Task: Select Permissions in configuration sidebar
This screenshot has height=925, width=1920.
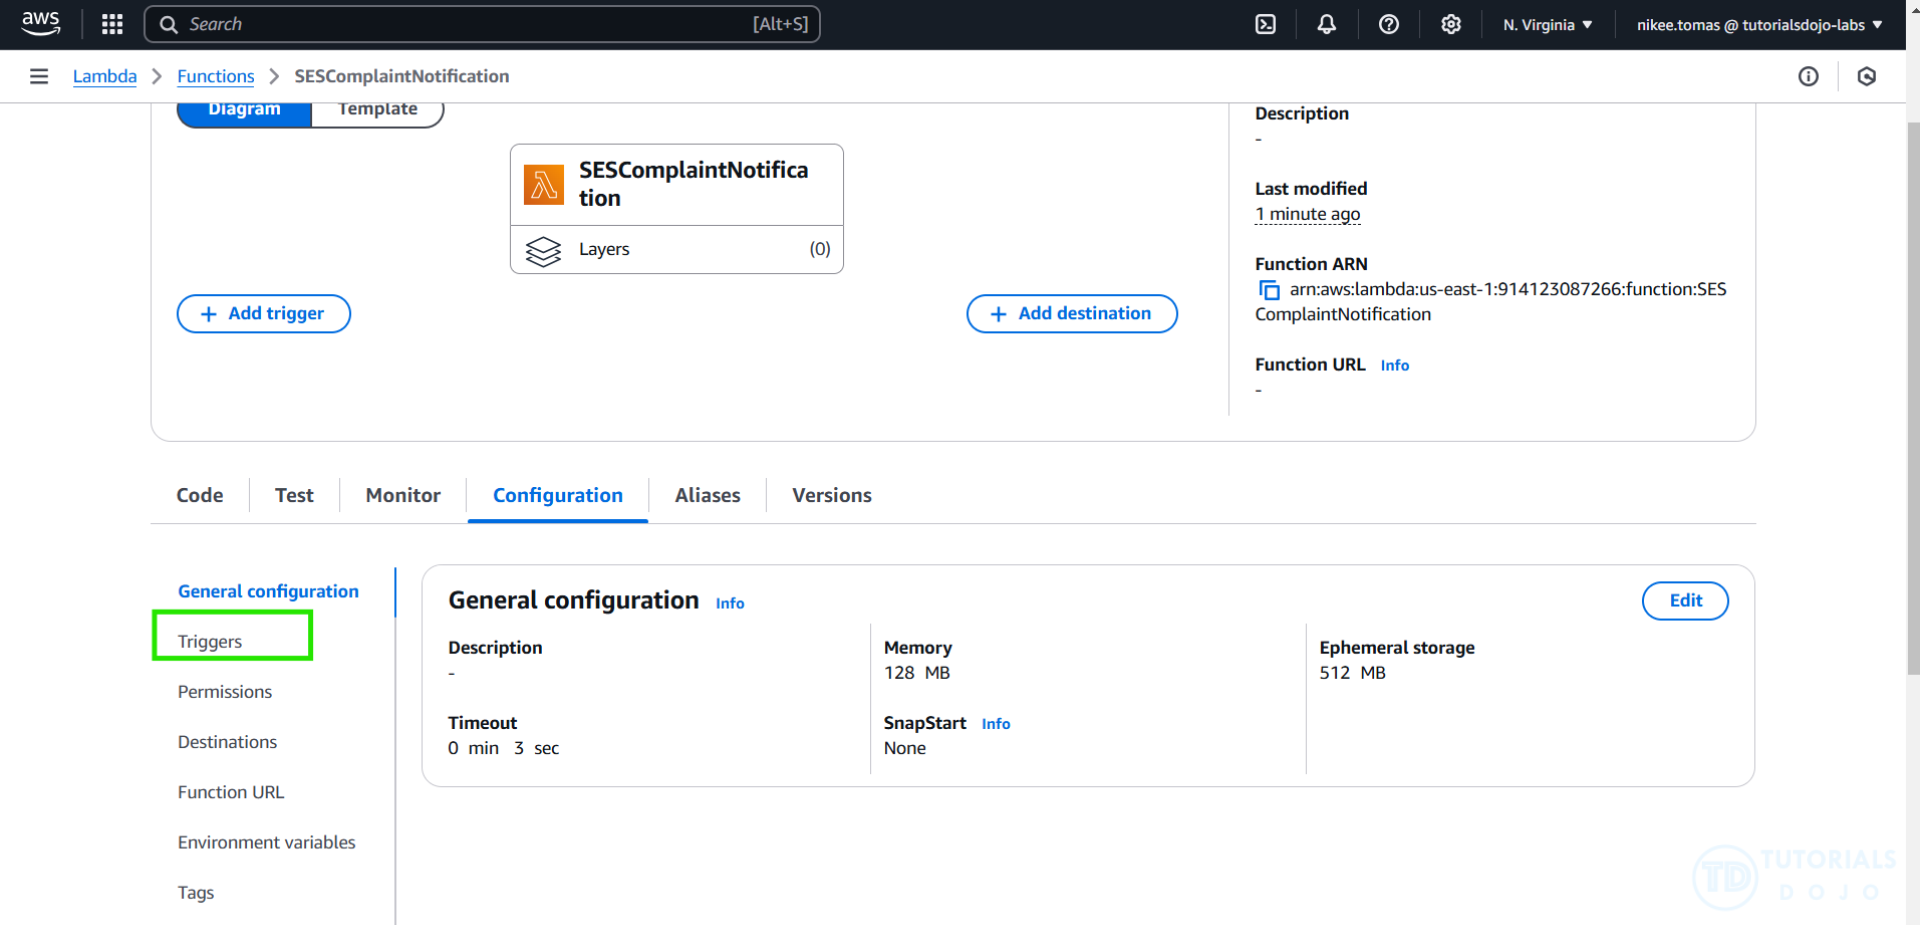Action: (x=225, y=691)
